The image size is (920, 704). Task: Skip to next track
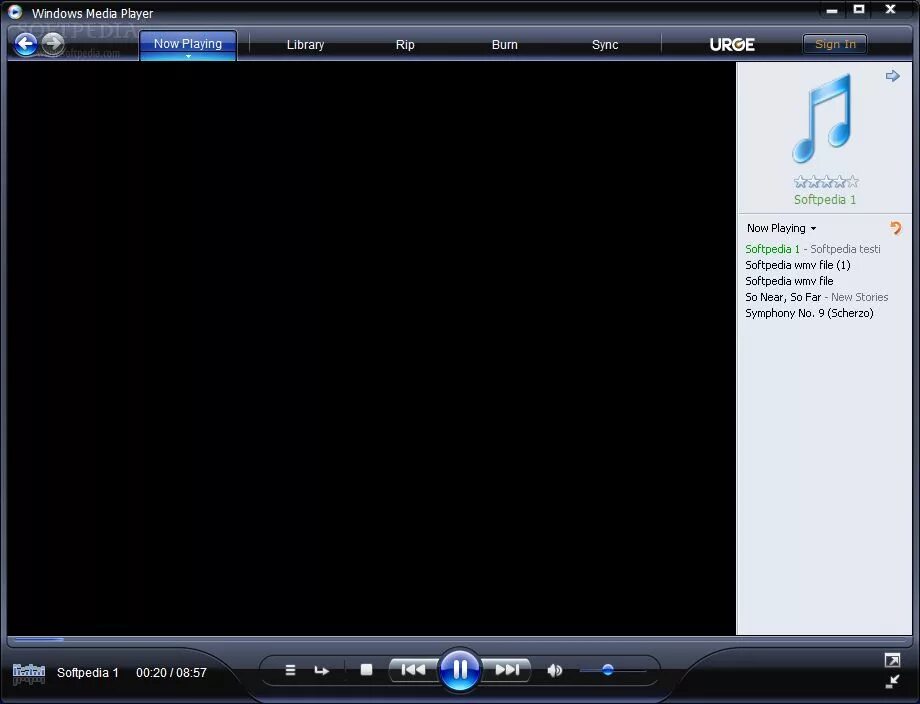click(507, 669)
